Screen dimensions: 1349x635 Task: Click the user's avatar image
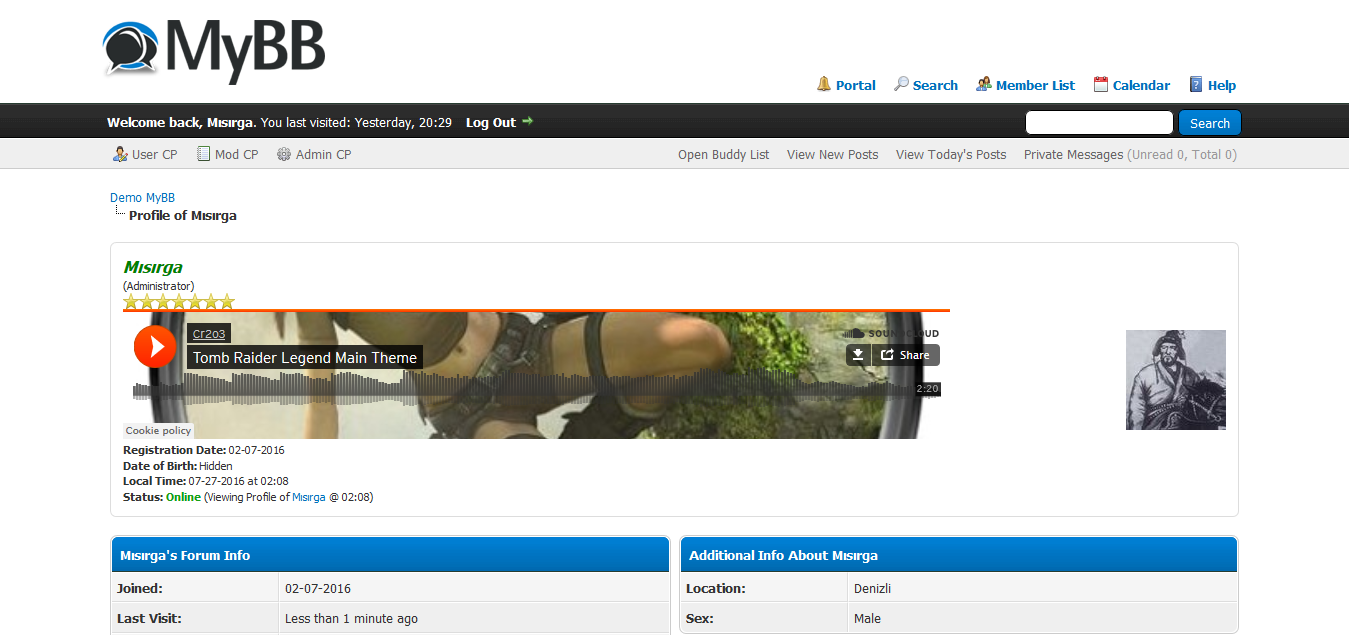coord(1175,380)
